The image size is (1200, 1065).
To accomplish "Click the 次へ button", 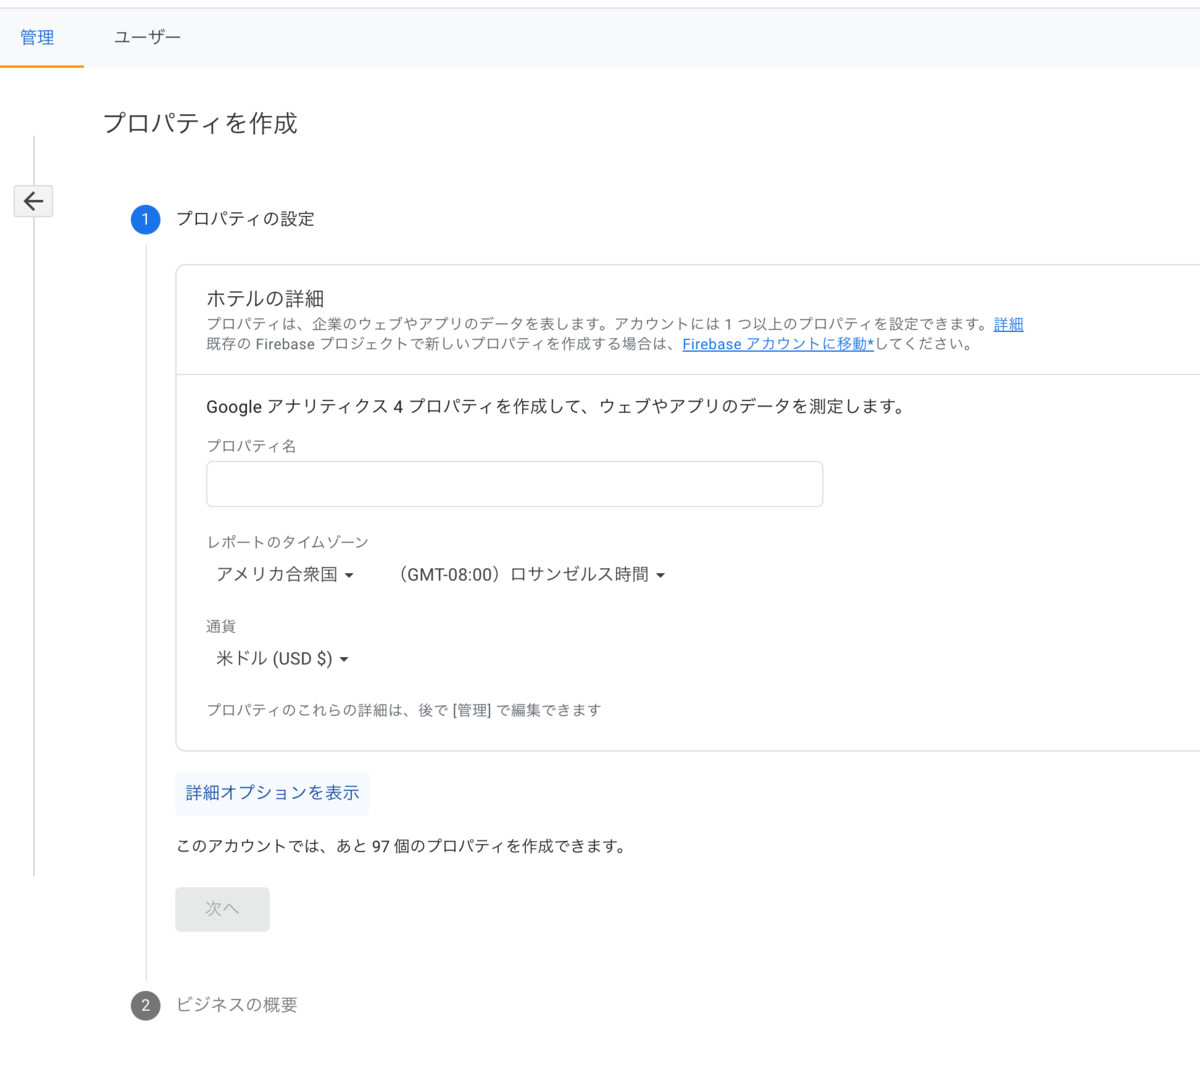I will coord(222,909).
